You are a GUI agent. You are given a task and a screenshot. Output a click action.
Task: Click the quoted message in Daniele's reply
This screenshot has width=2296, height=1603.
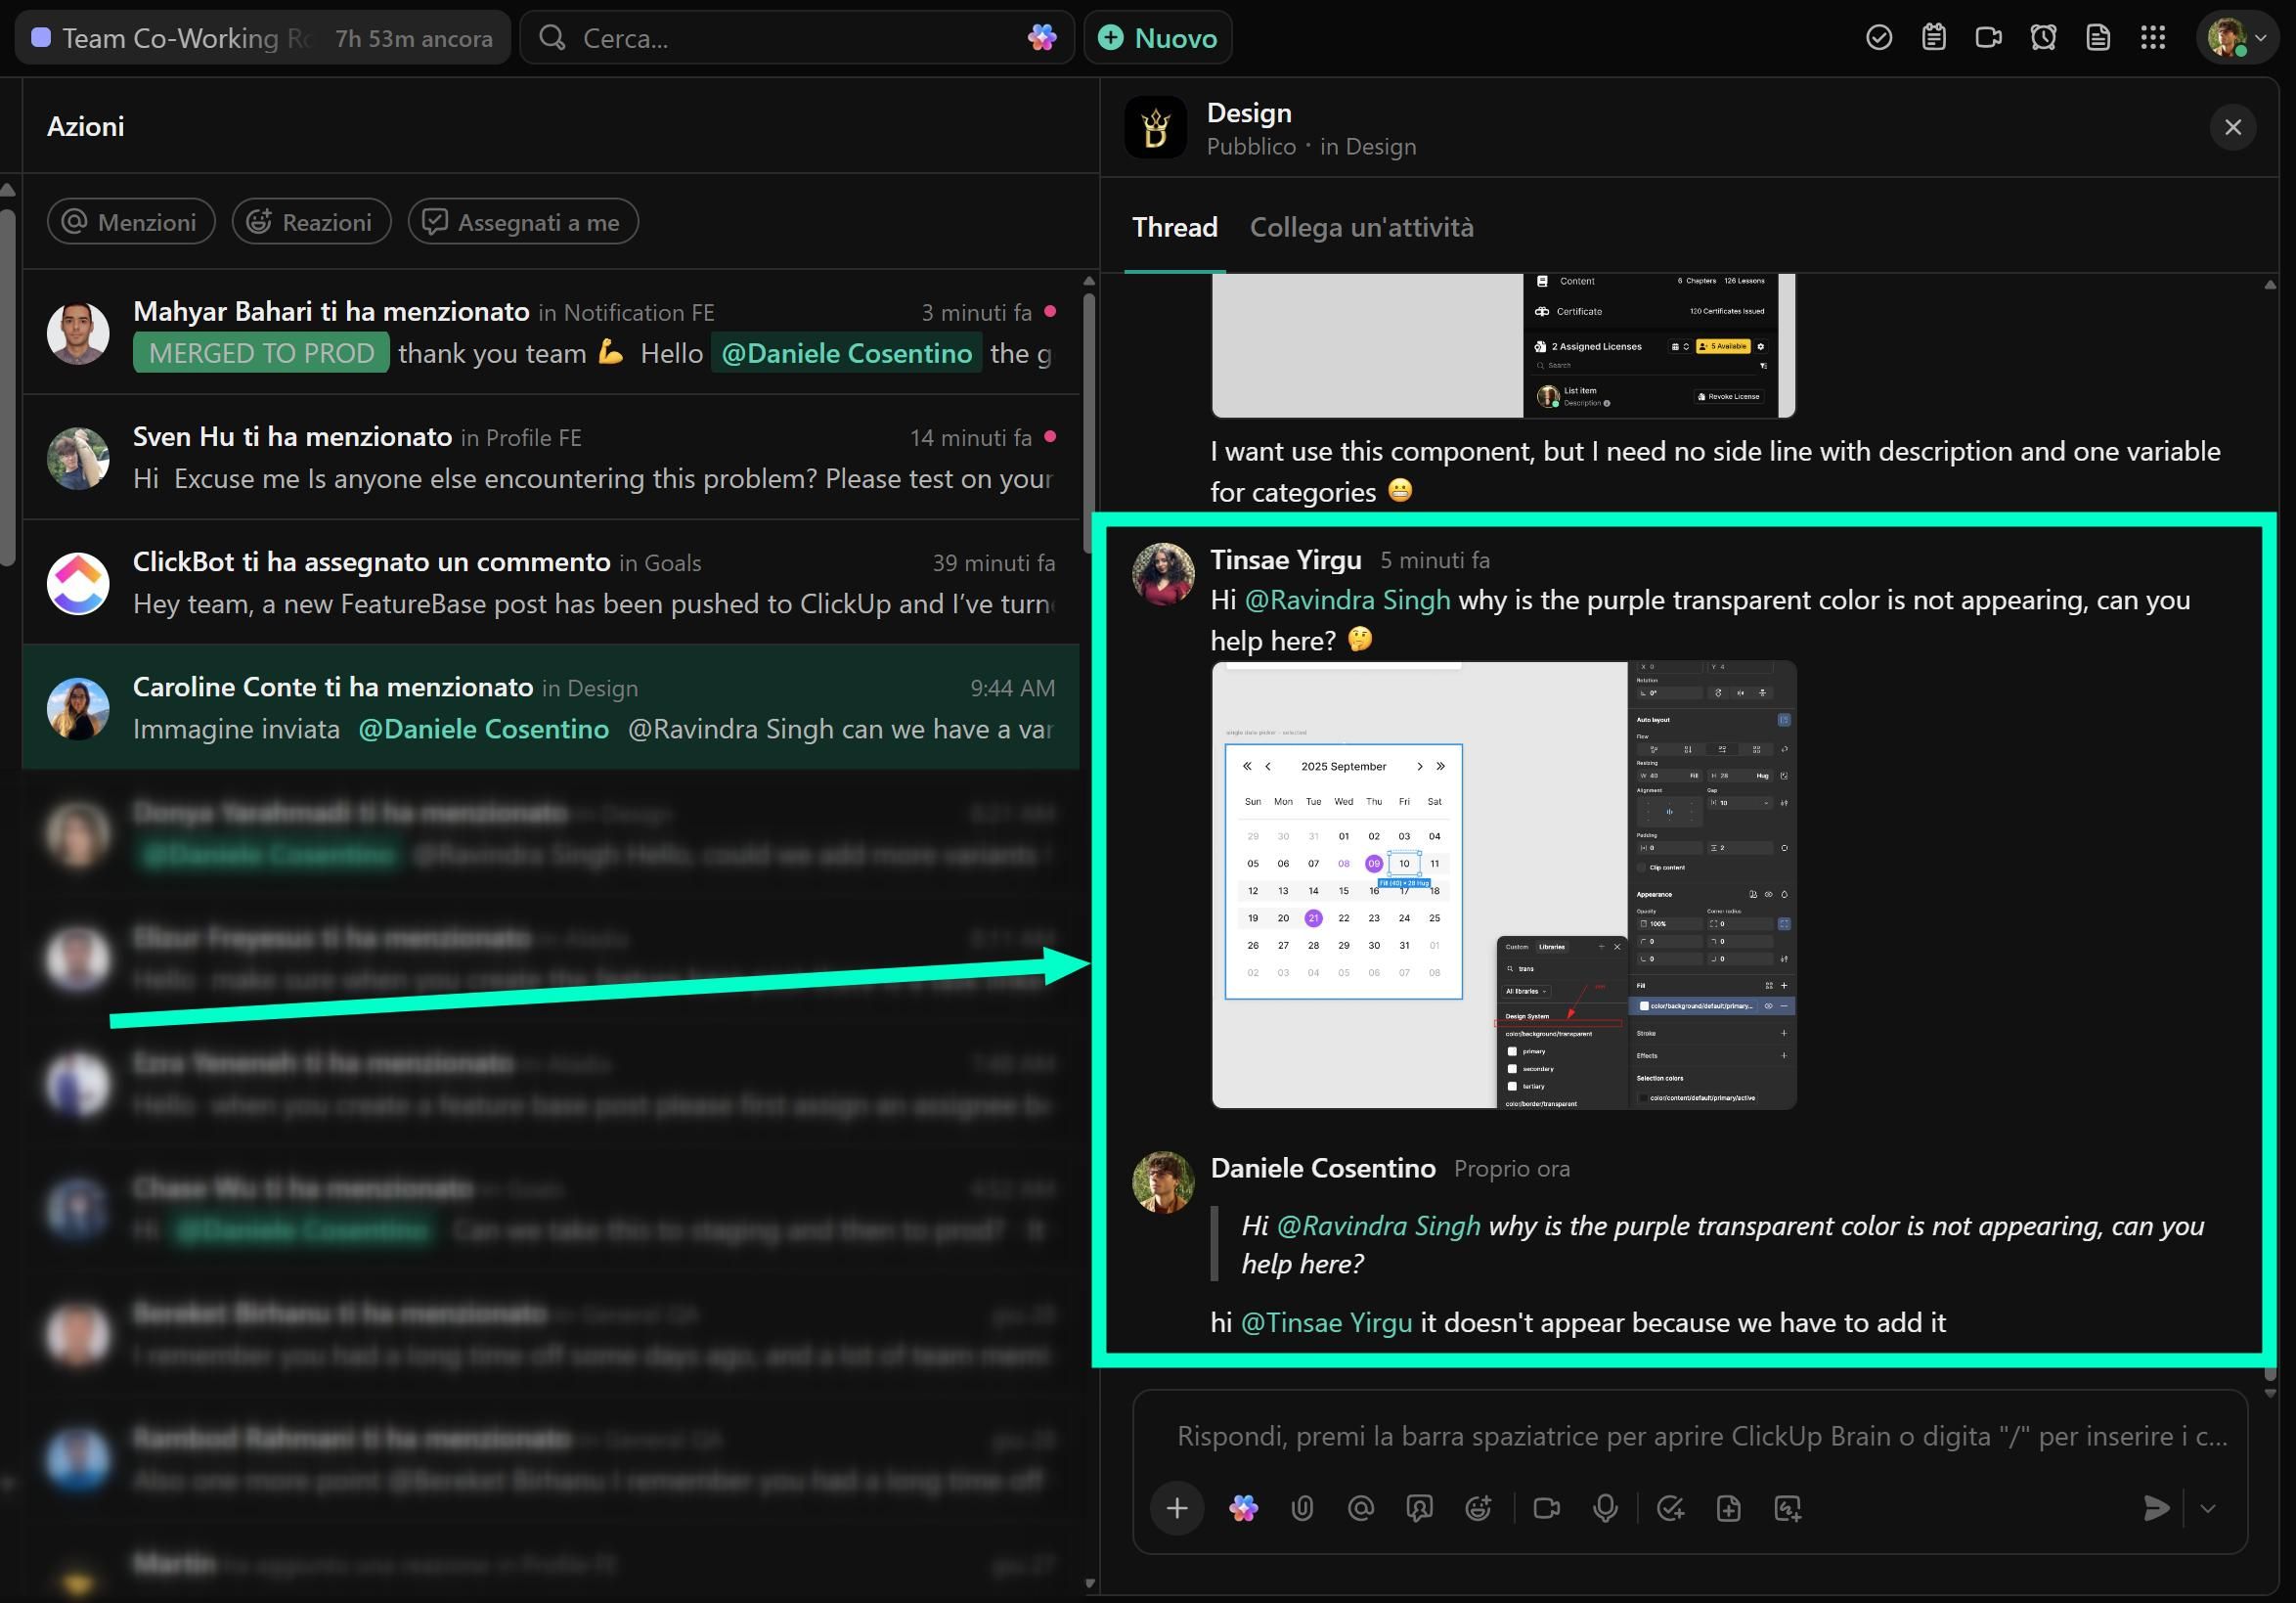pyautogui.click(x=1722, y=1244)
